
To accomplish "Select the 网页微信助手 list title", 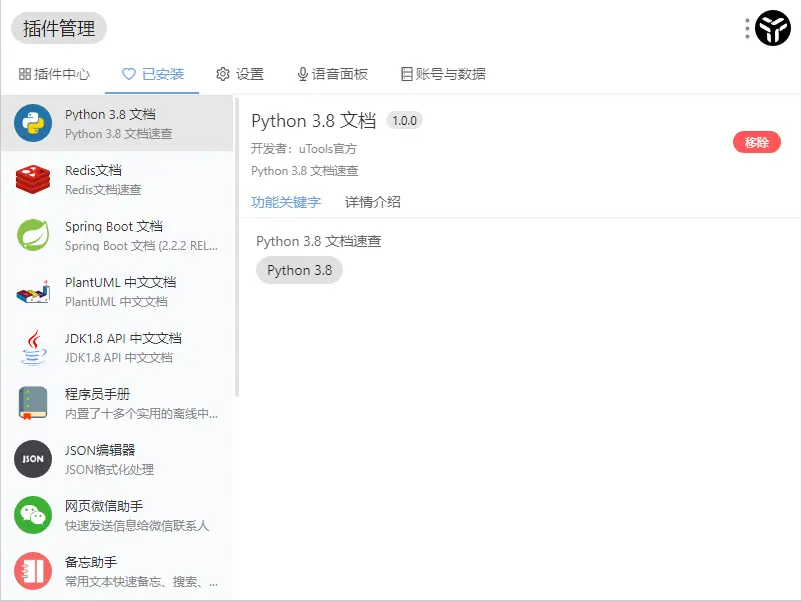I will (104, 506).
